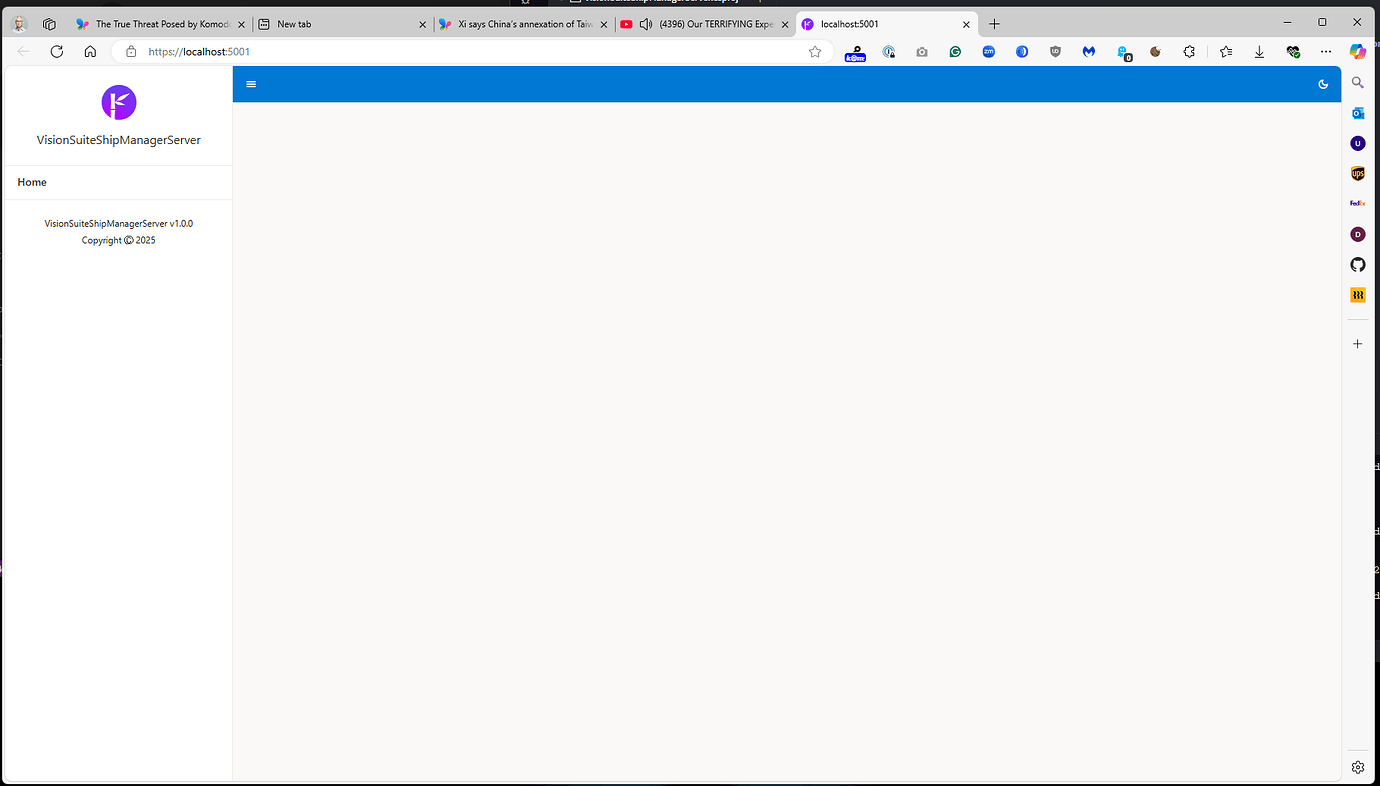Open the browser settings ellipsis menu
The image size is (1380, 786).
point(1326,51)
